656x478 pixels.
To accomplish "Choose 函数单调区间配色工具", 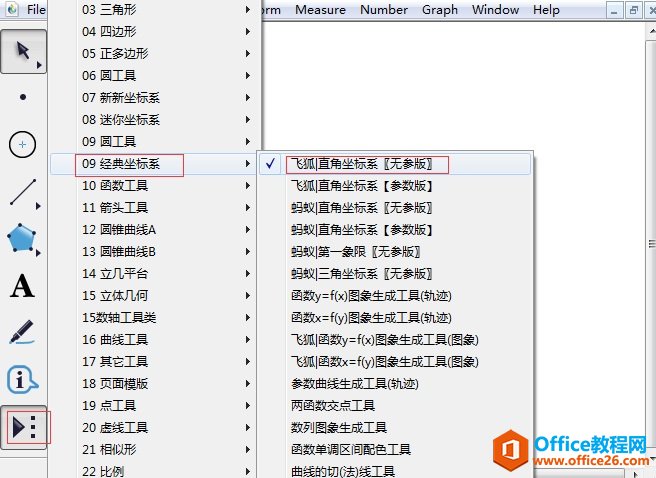I will [395, 450].
